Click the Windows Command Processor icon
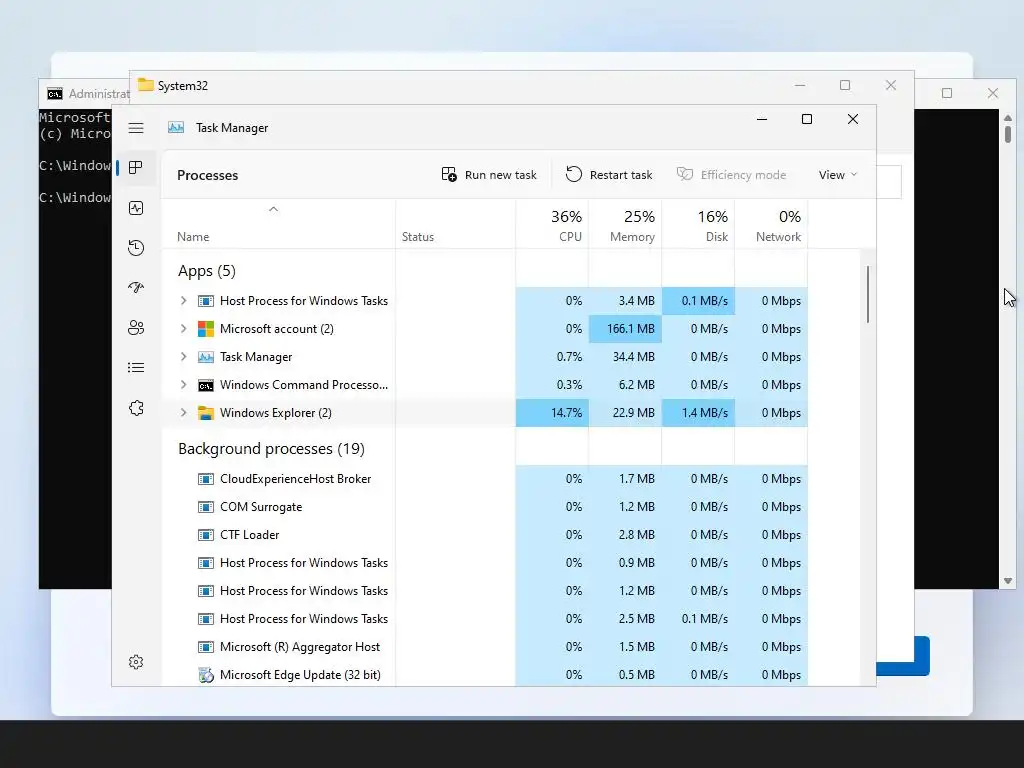The height and width of the screenshot is (768, 1024). pos(206,385)
